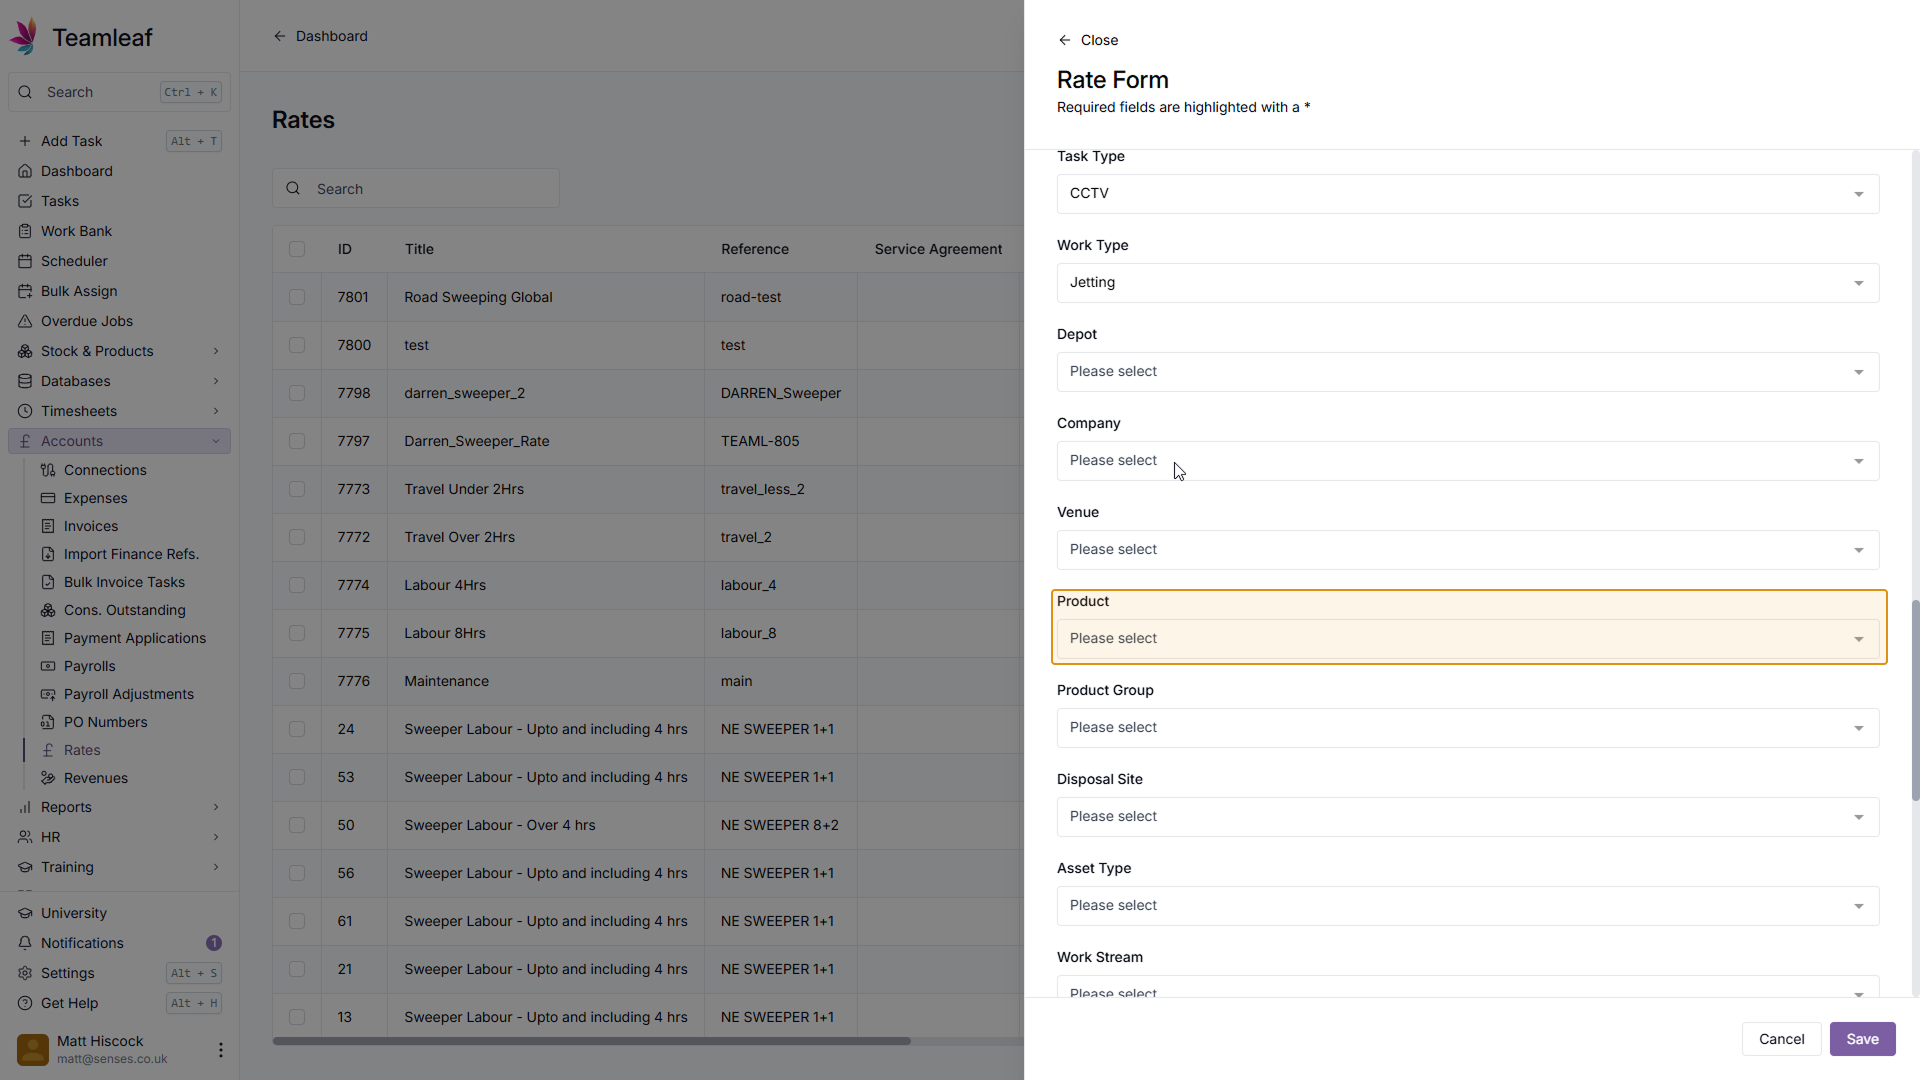This screenshot has height=1080, width=1920.
Task: Go to Payment Applications in sidebar
Action: (x=135, y=638)
